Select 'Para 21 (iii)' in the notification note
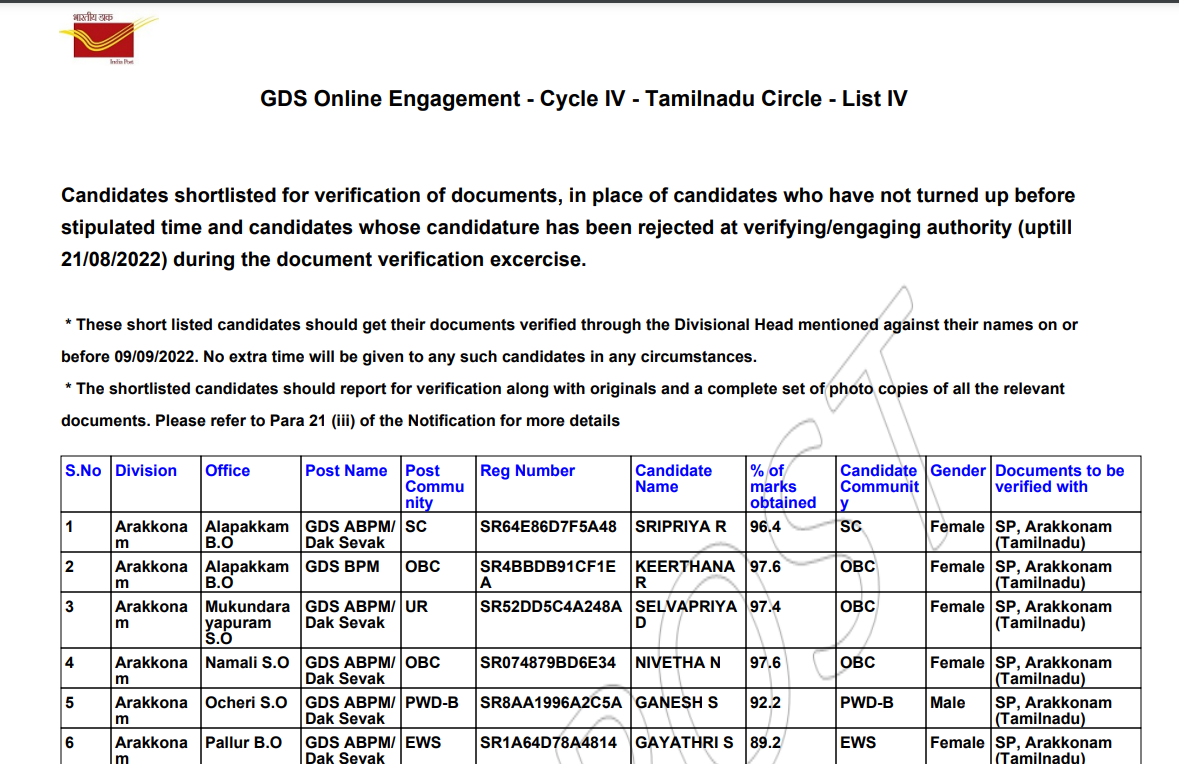1179x764 pixels. 313,421
